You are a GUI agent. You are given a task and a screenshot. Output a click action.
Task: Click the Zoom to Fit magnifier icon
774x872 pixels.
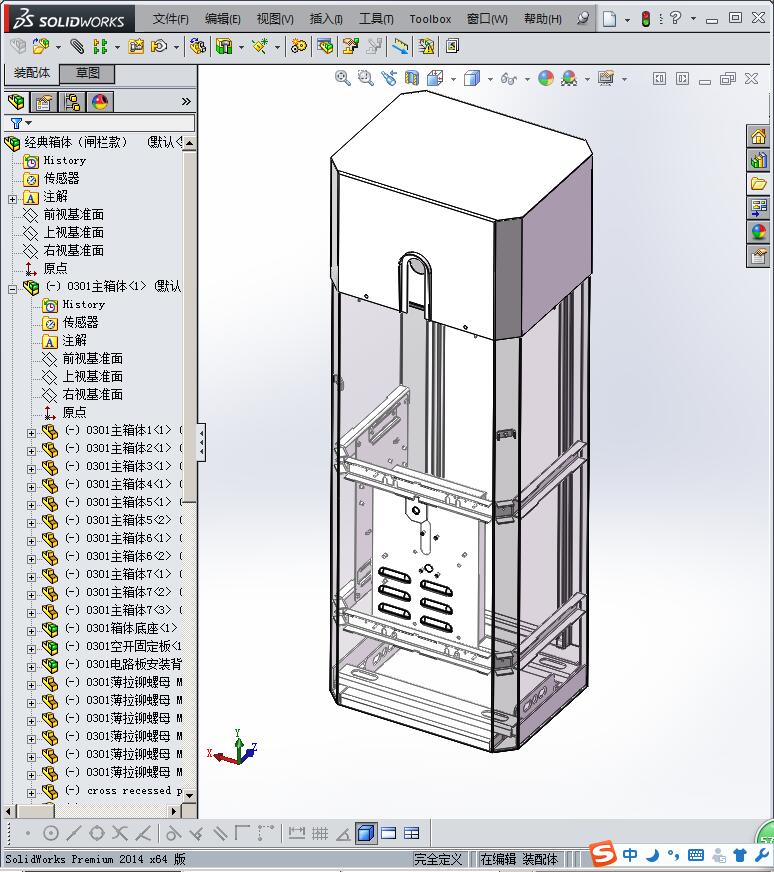(x=343, y=78)
